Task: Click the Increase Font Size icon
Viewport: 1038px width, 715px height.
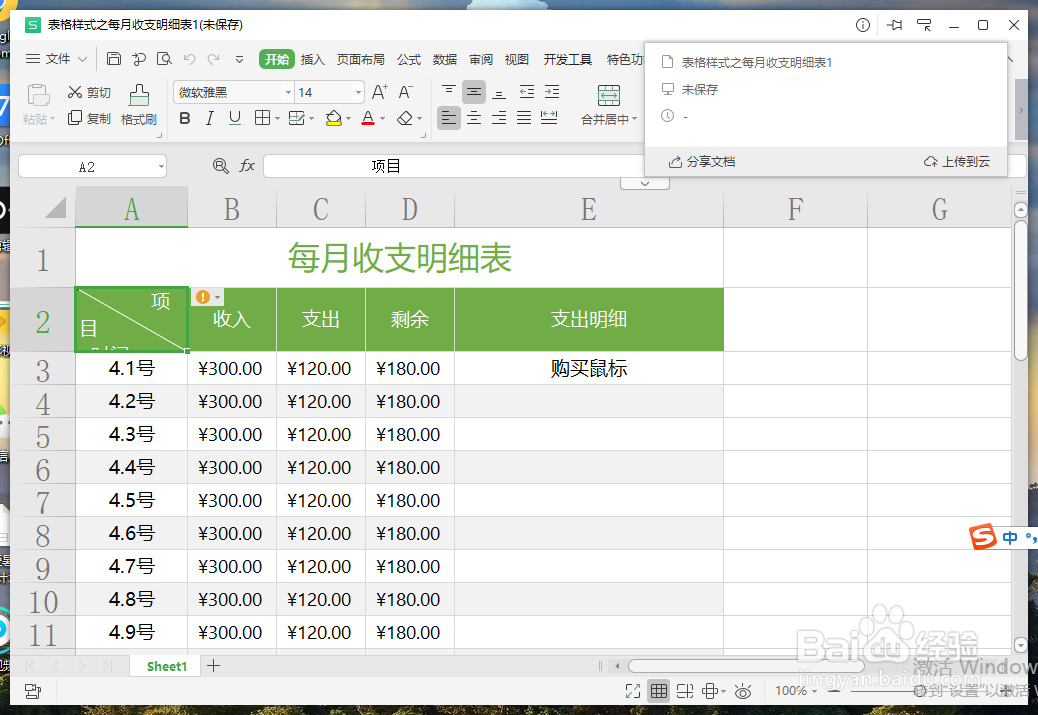Action: (378, 89)
